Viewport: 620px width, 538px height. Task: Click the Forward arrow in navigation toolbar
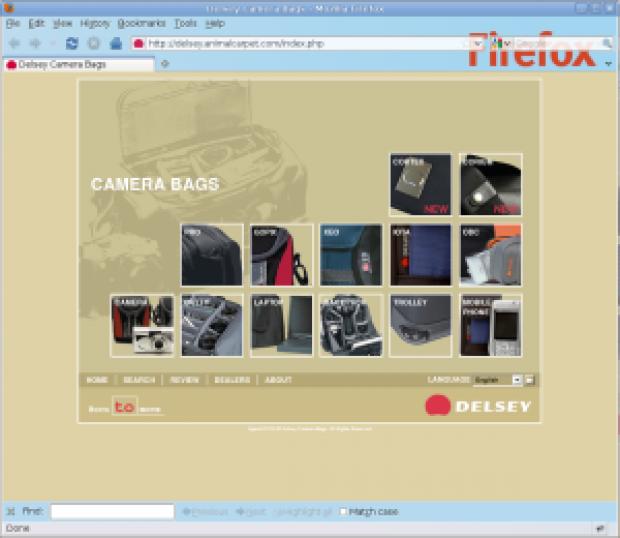(36, 43)
